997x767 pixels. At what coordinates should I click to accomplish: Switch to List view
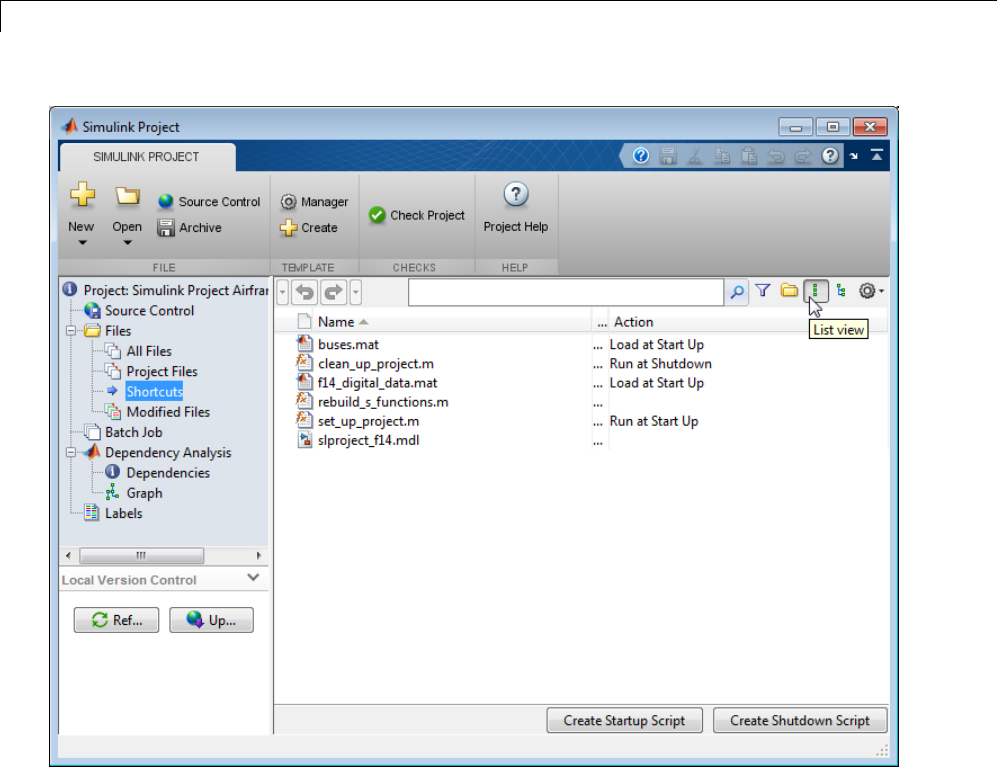click(x=816, y=291)
